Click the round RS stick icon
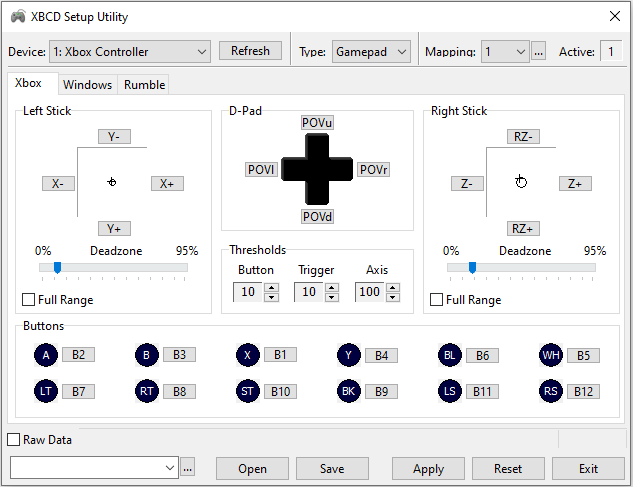633x487 pixels. click(x=551, y=391)
